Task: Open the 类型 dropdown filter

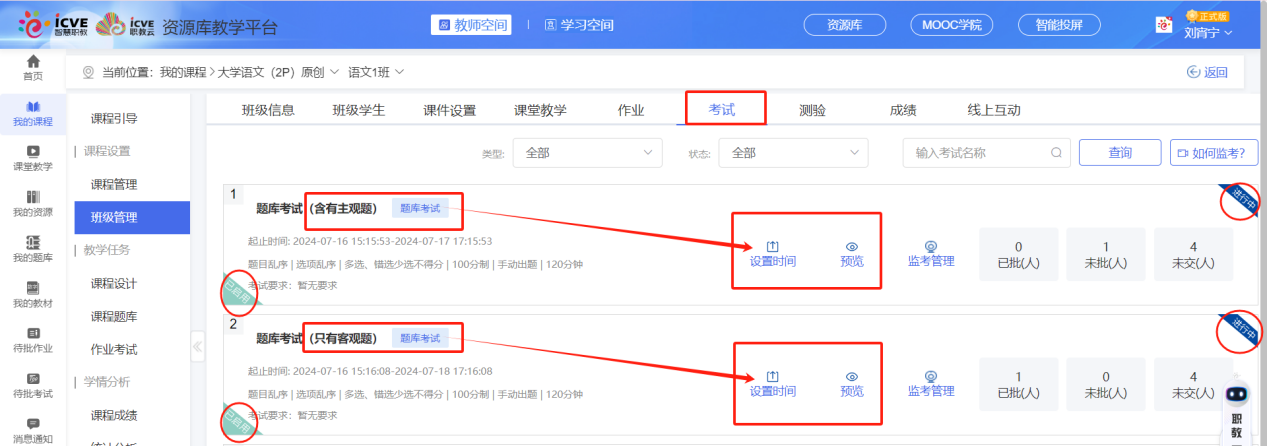Action: (x=586, y=153)
